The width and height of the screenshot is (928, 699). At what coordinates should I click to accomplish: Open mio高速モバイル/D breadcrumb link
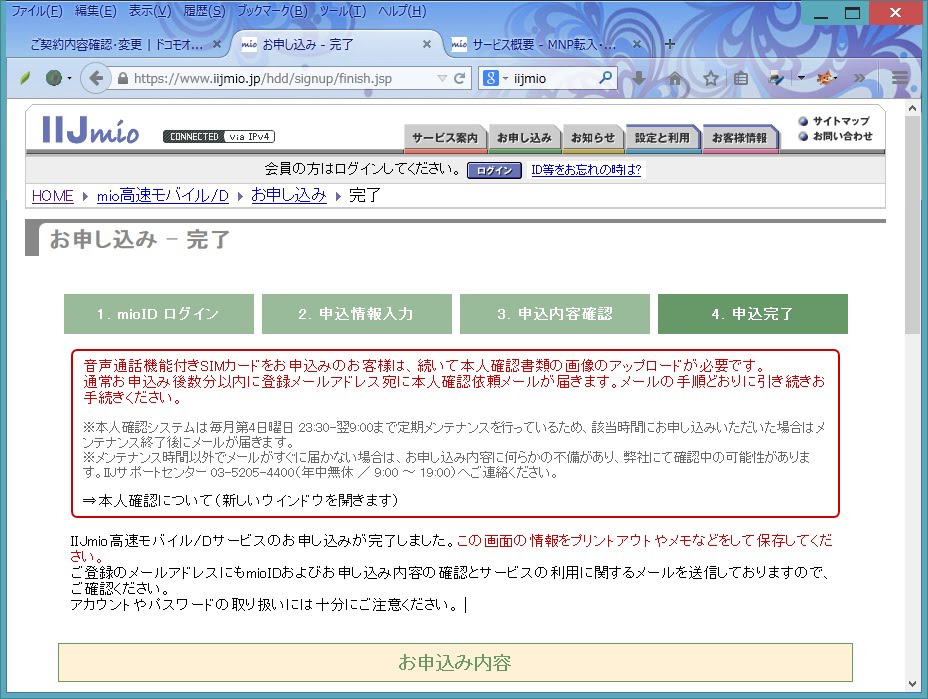(x=163, y=195)
